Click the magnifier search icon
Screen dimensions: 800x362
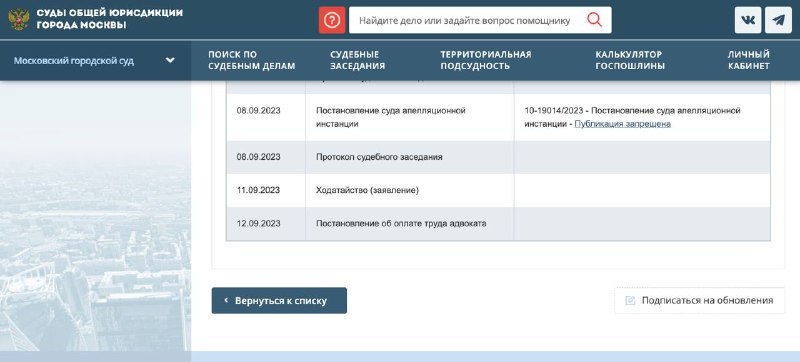(594, 20)
